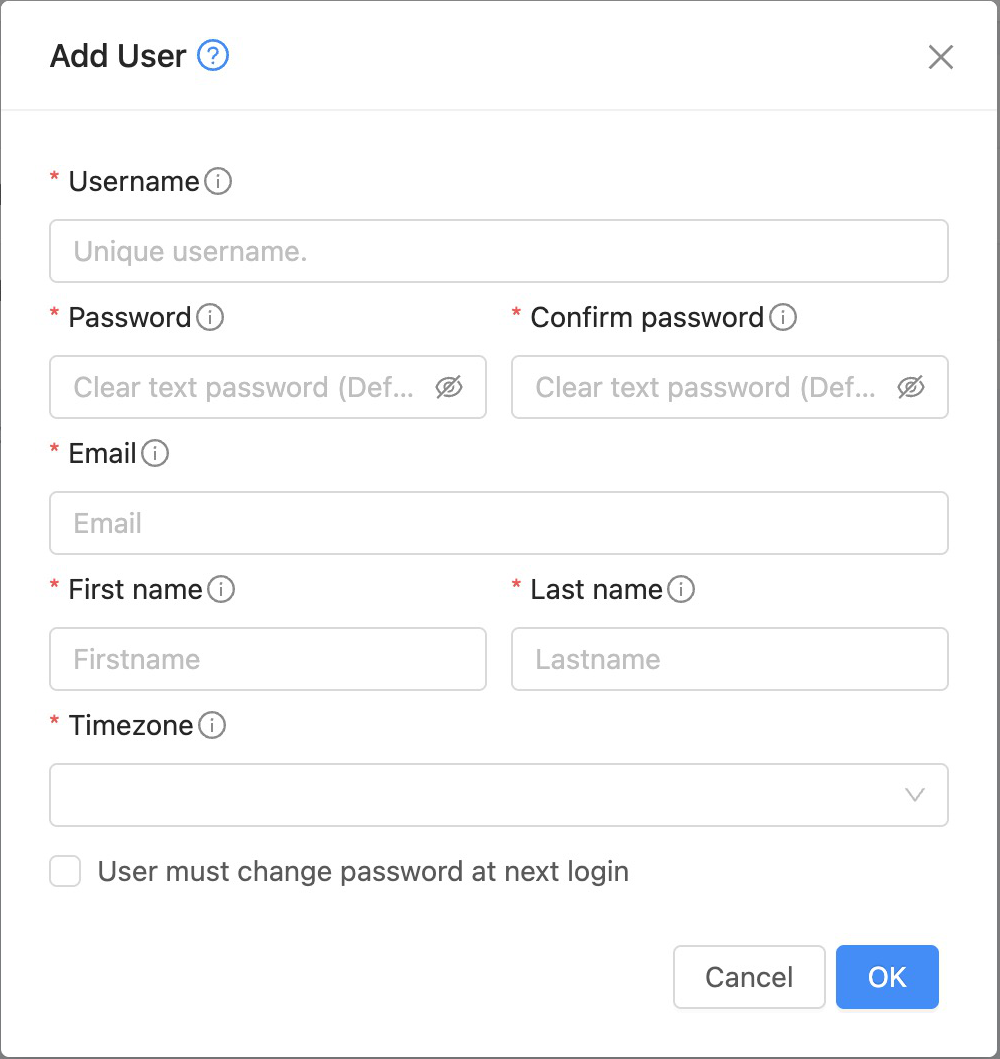1000x1059 pixels.
Task: Click into the Email input field
Action: [x=498, y=523]
